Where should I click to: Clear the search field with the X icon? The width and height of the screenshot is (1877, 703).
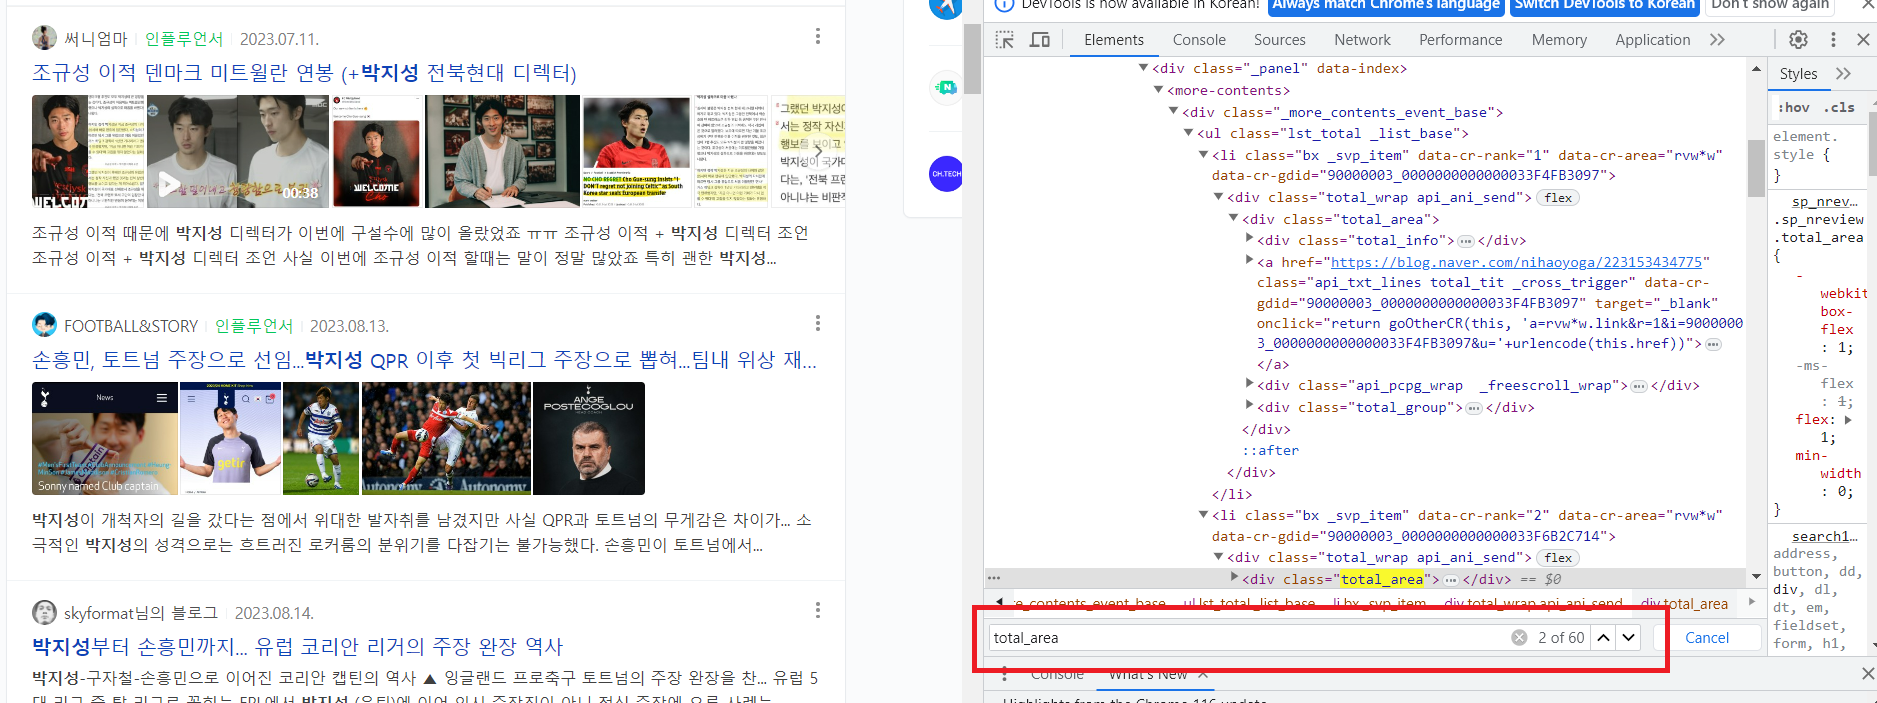pyautogui.click(x=1519, y=638)
